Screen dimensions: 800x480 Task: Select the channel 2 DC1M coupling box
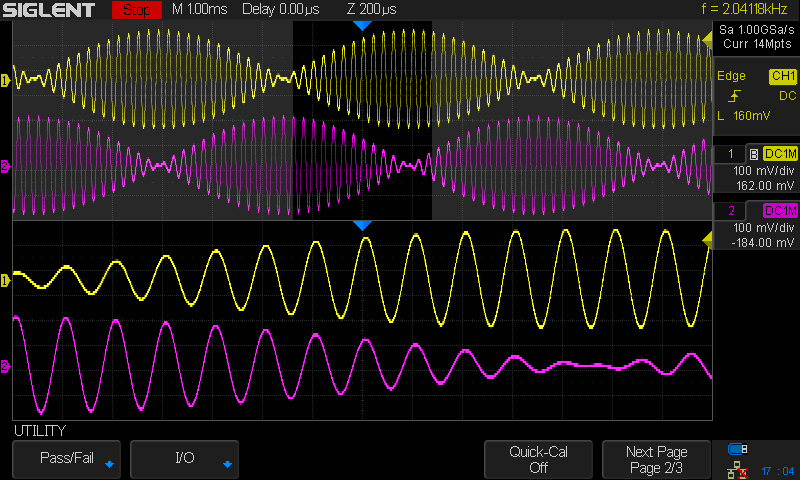(780, 211)
